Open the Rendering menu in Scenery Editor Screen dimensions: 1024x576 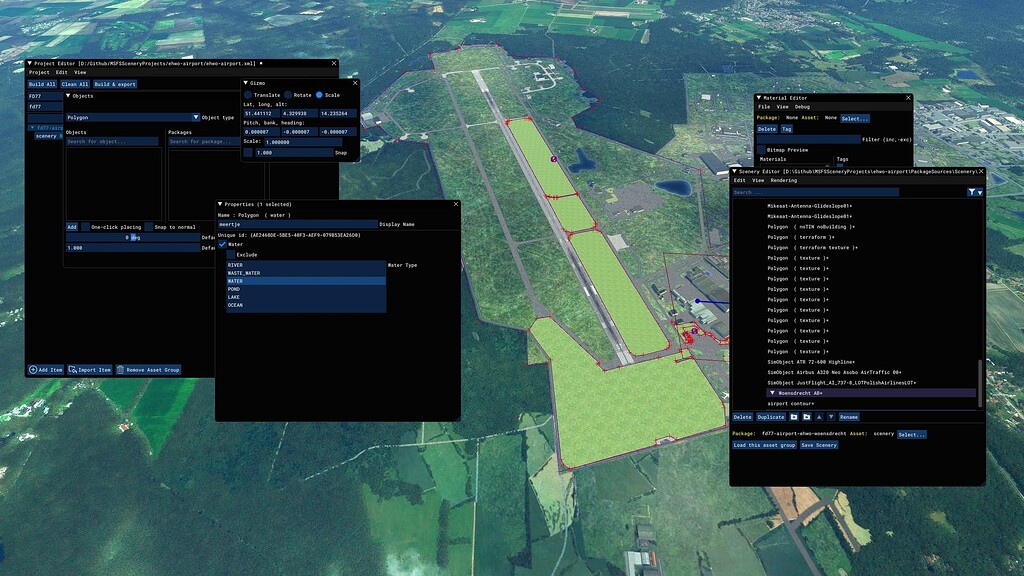coord(784,180)
